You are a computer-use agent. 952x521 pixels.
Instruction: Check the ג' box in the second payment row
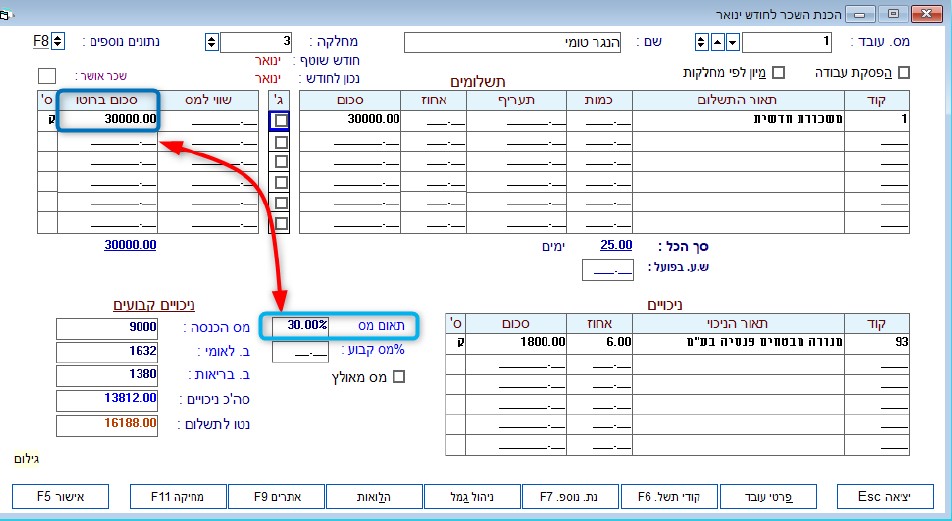(x=280, y=142)
